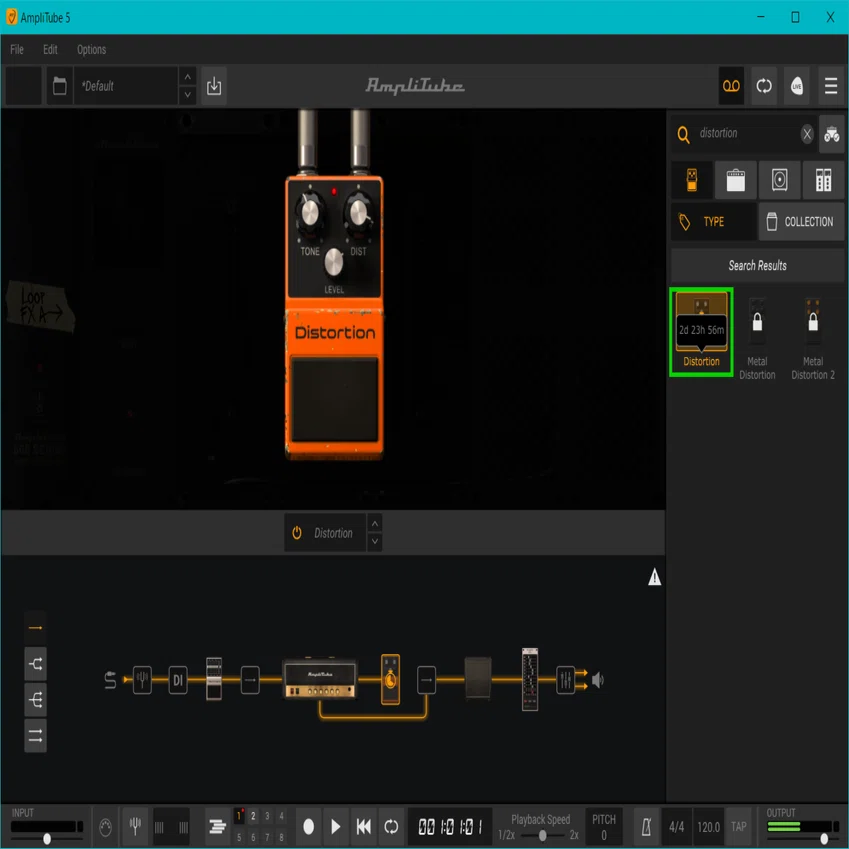Screen dimensions: 849x849
Task: Open the tuner icon in bottom bar
Action: point(135,826)
